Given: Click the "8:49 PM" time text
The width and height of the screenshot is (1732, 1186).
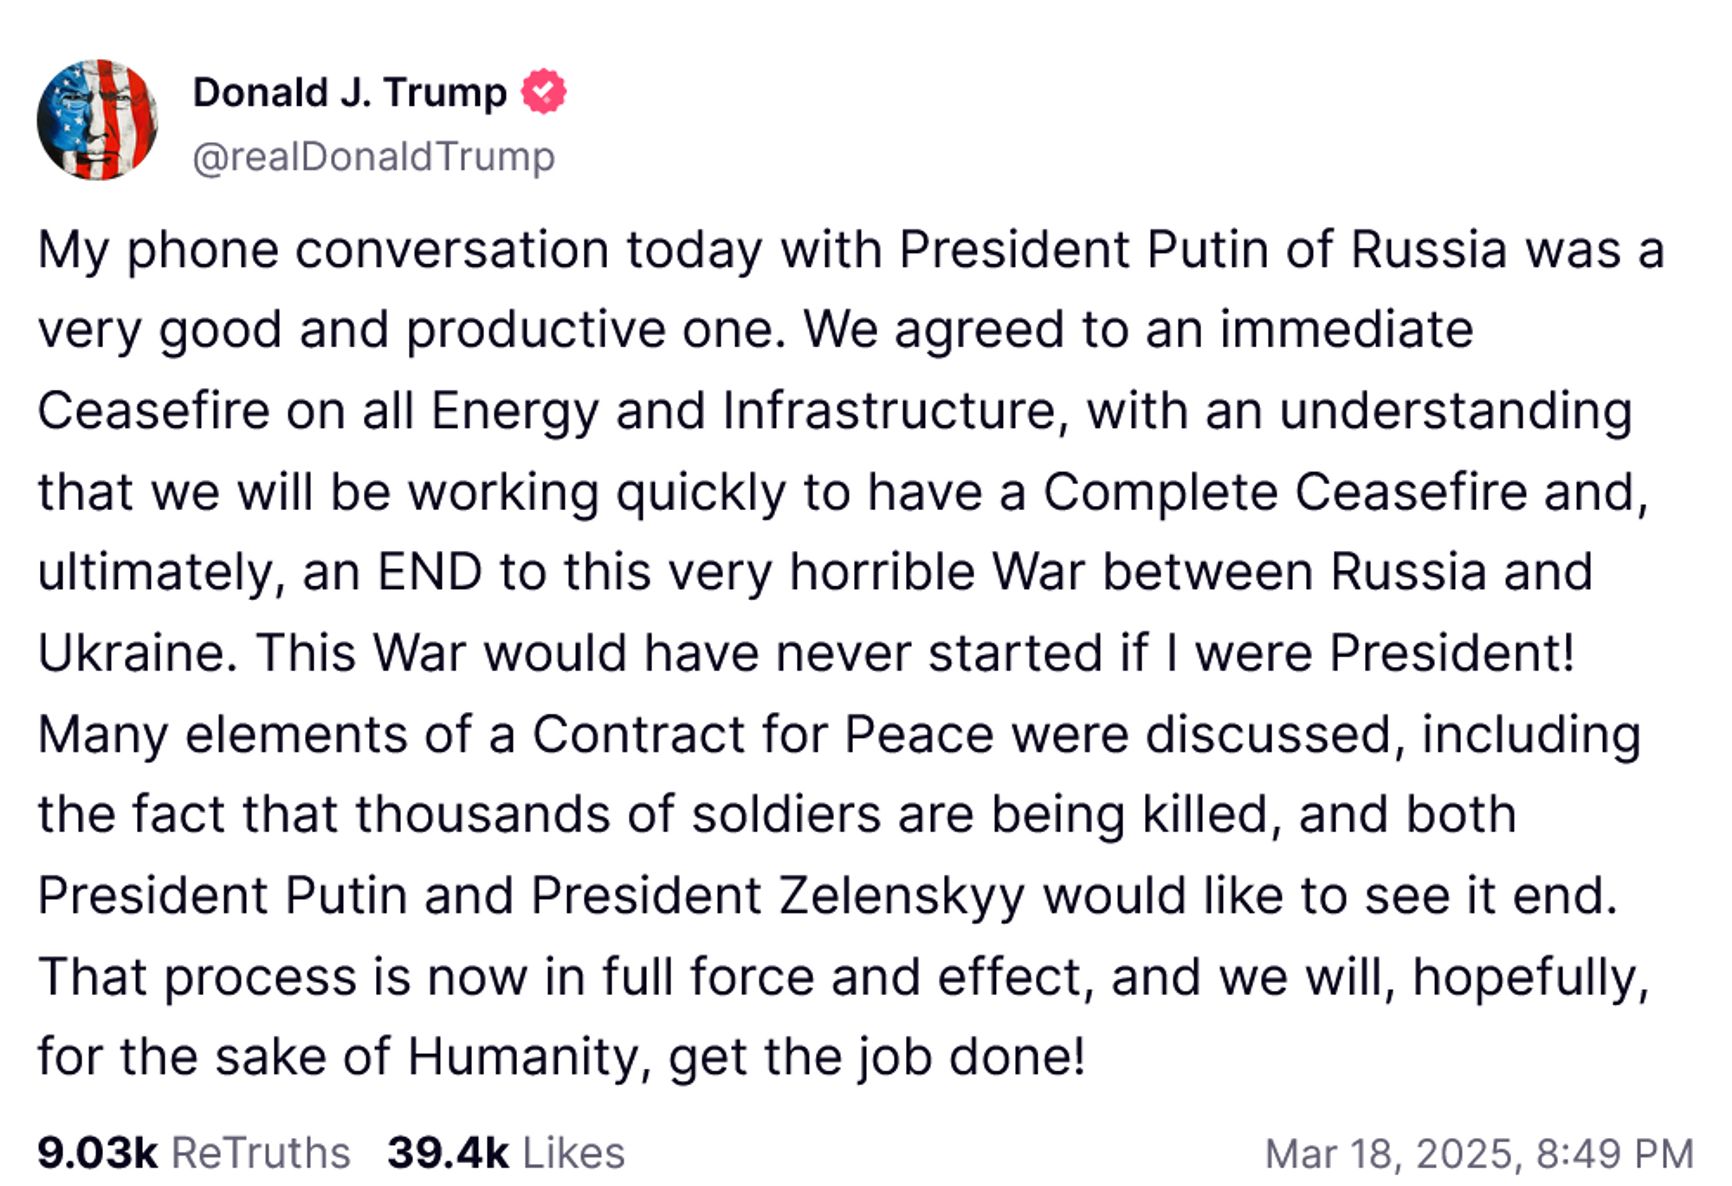Looking at the screenshot, I should tap(1614, 1154).
